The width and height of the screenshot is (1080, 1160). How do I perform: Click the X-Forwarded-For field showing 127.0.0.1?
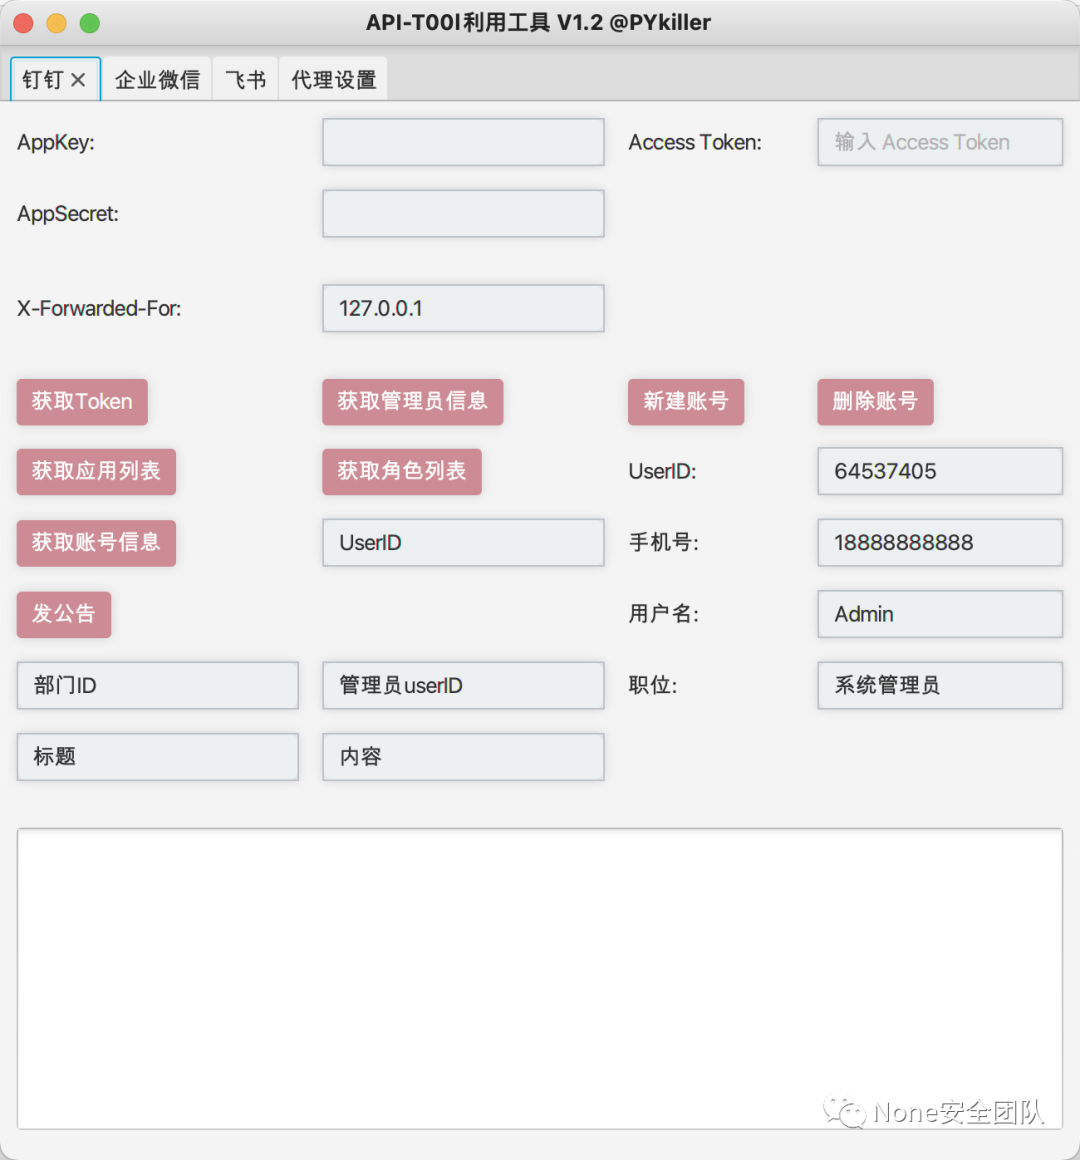(x=463, y=308)
